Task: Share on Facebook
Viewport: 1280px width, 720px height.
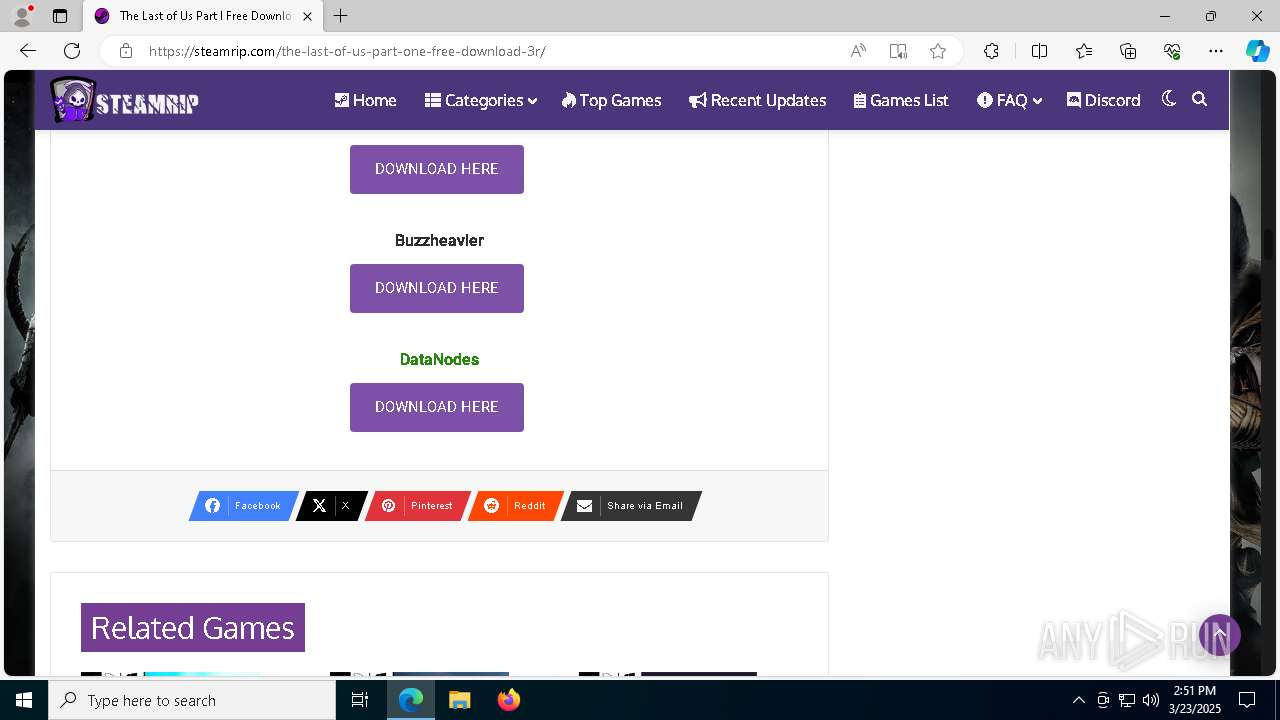Action: click(244, 506)
